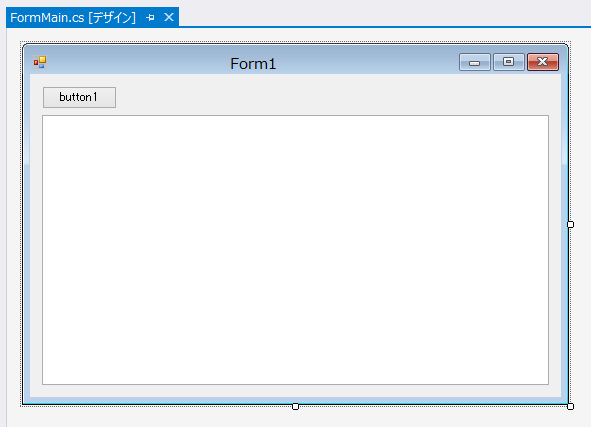Click the bottom-edge sizing handle of Form1
The width and height of the screenshot is (591, 427).
pyautogui.click(x=296, y=406)
